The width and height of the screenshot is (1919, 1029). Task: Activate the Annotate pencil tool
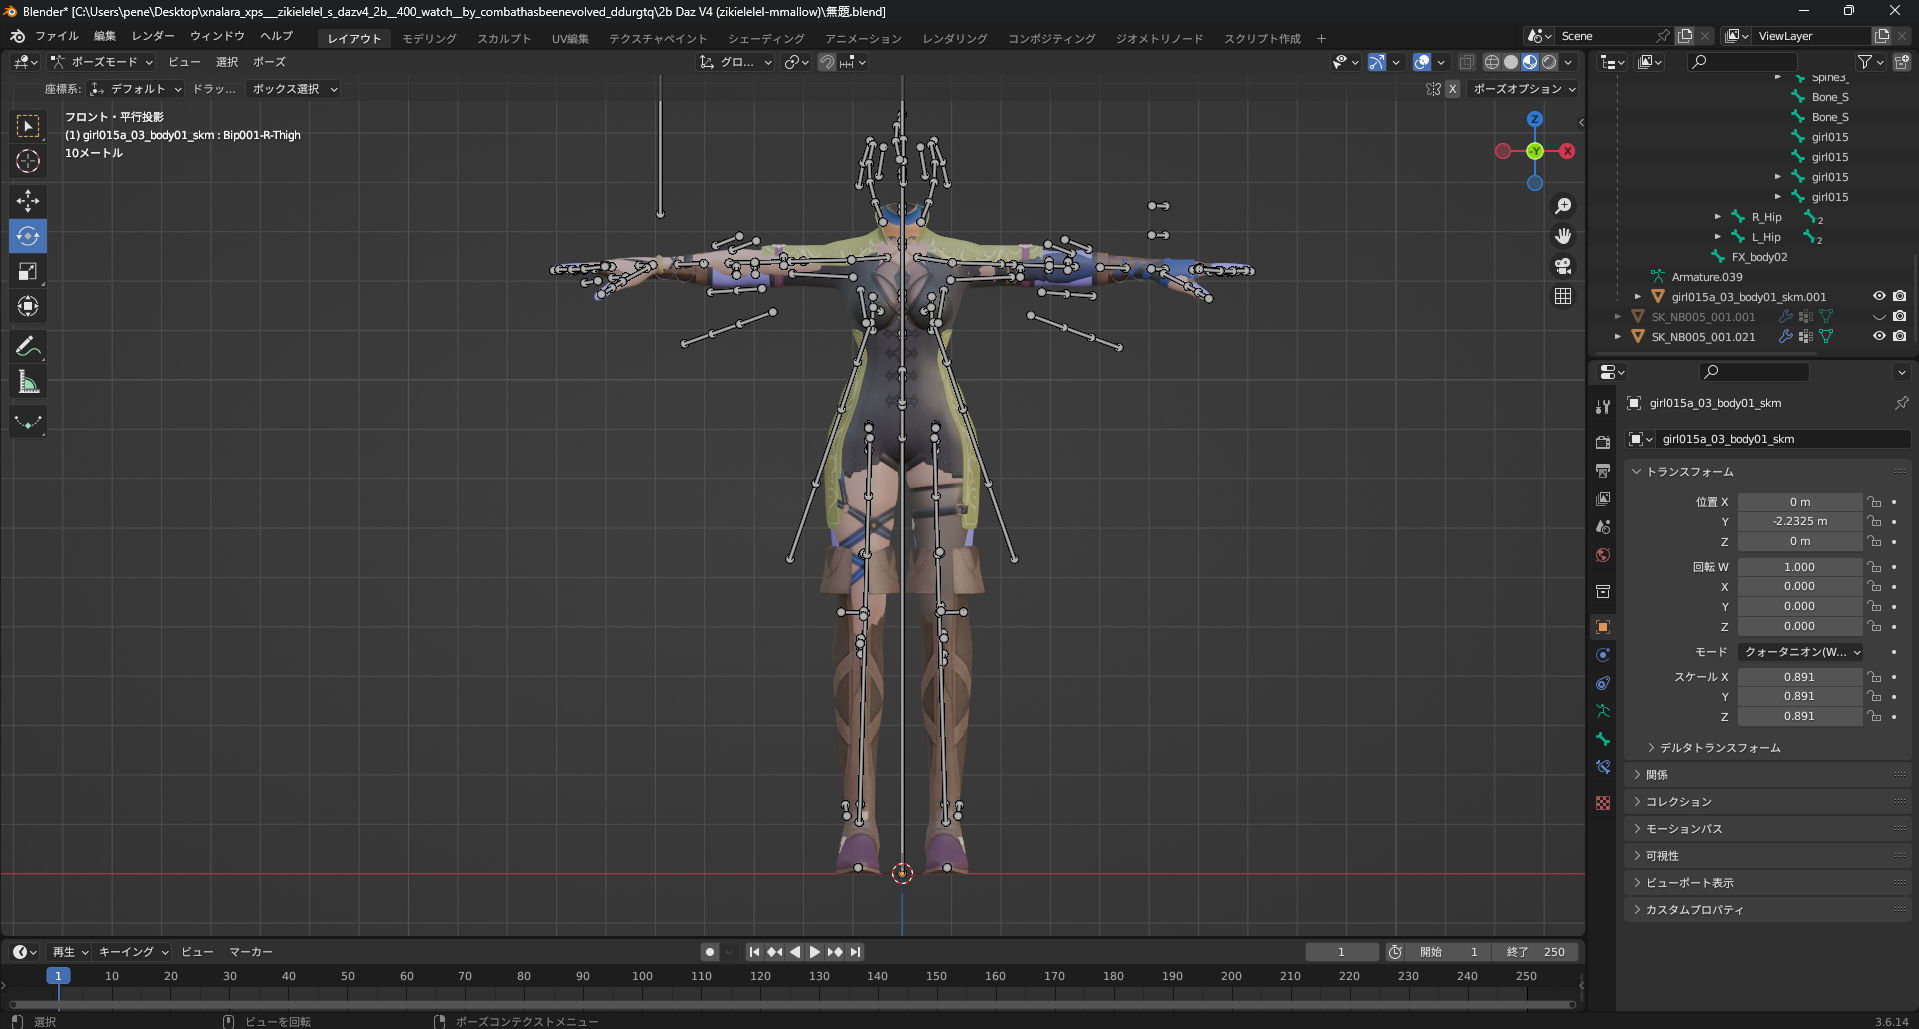(x=28, y=346)
